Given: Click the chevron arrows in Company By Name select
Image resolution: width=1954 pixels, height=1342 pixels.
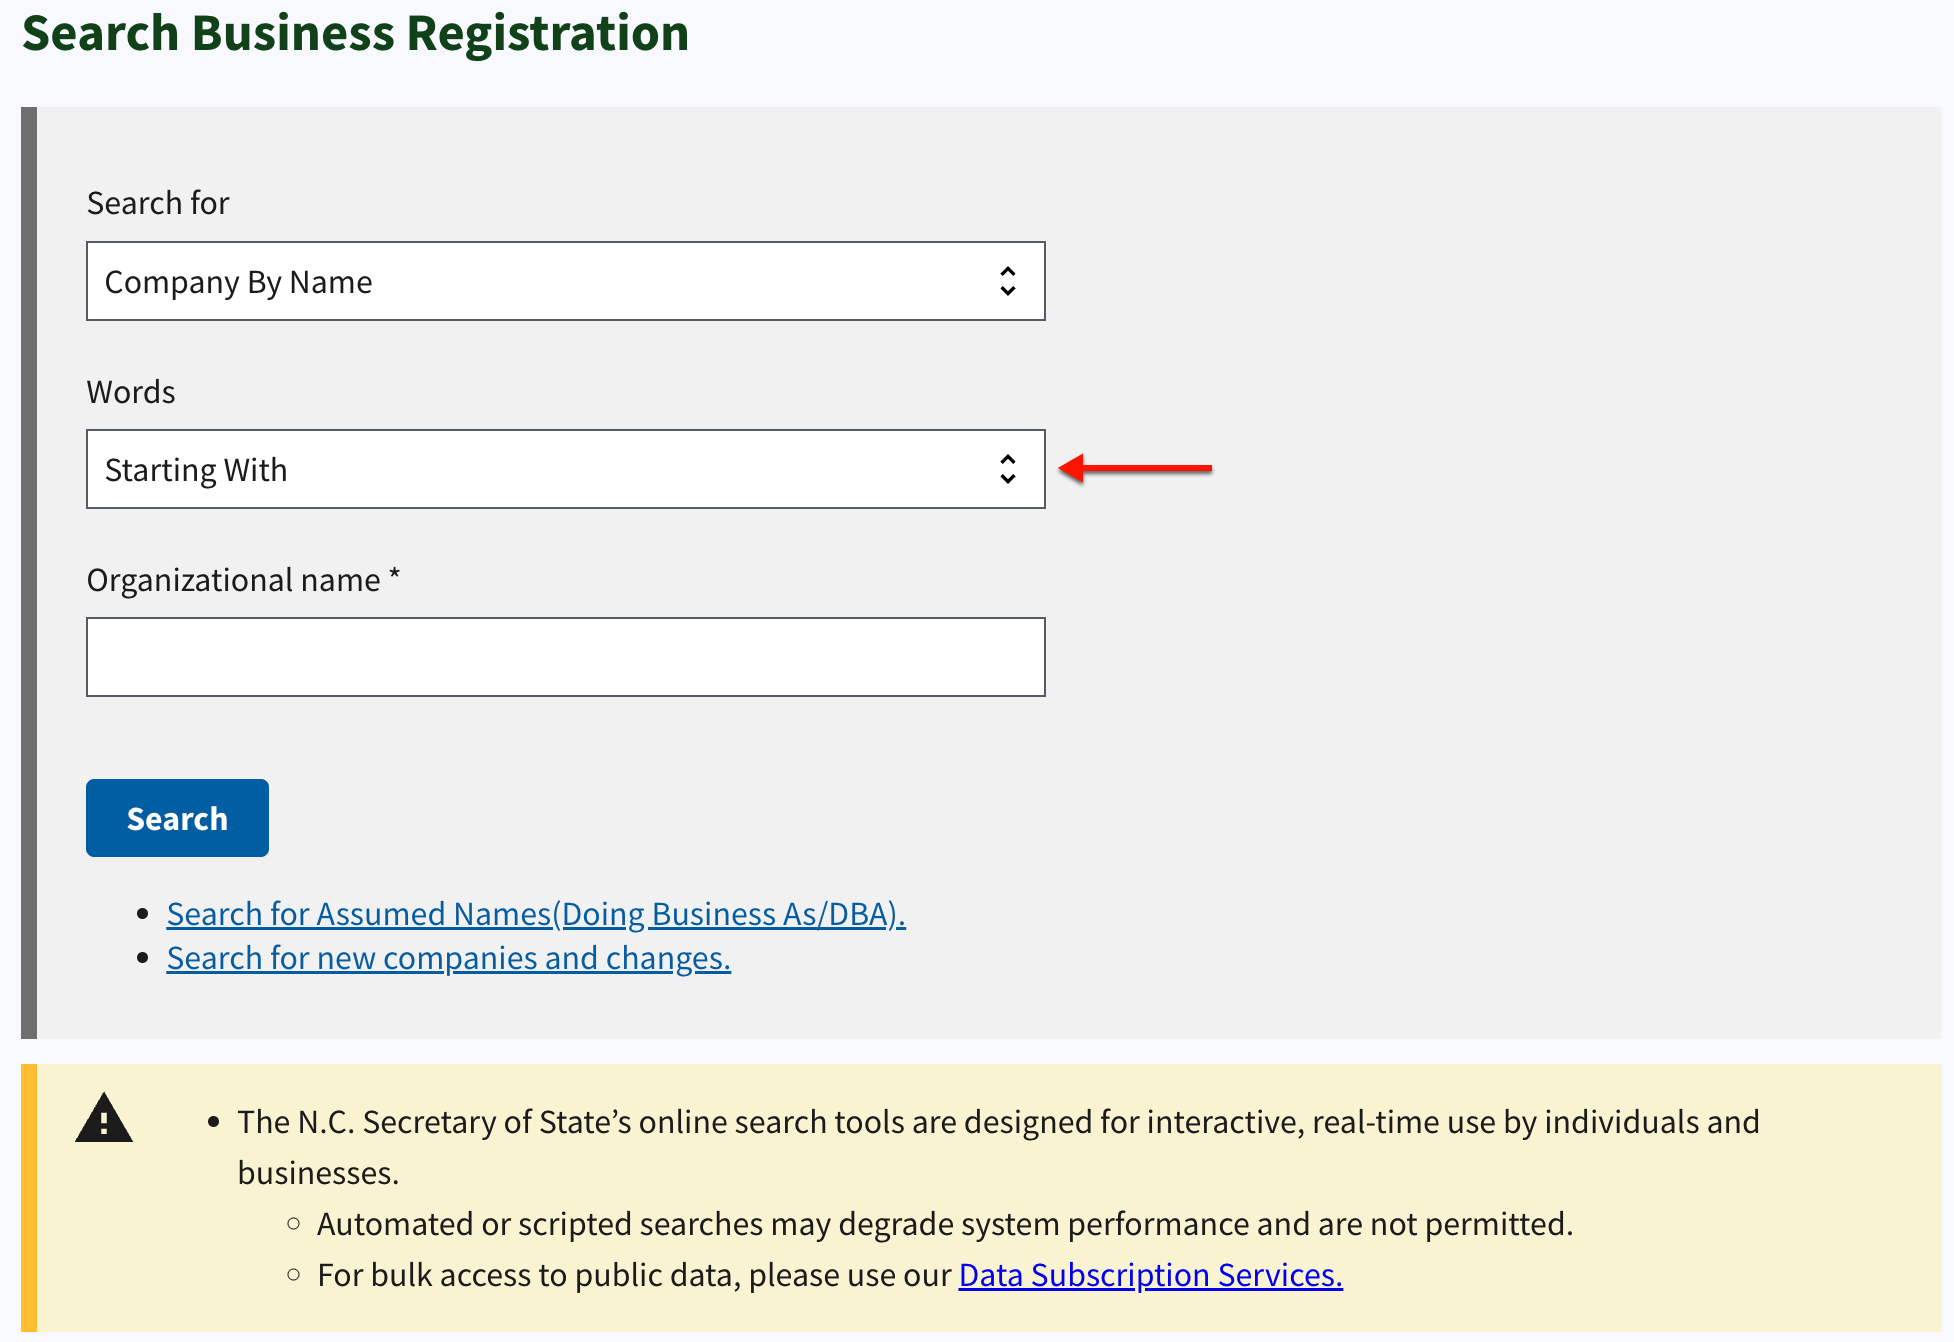Looking at the screenshot, I should click(1008, 281).
